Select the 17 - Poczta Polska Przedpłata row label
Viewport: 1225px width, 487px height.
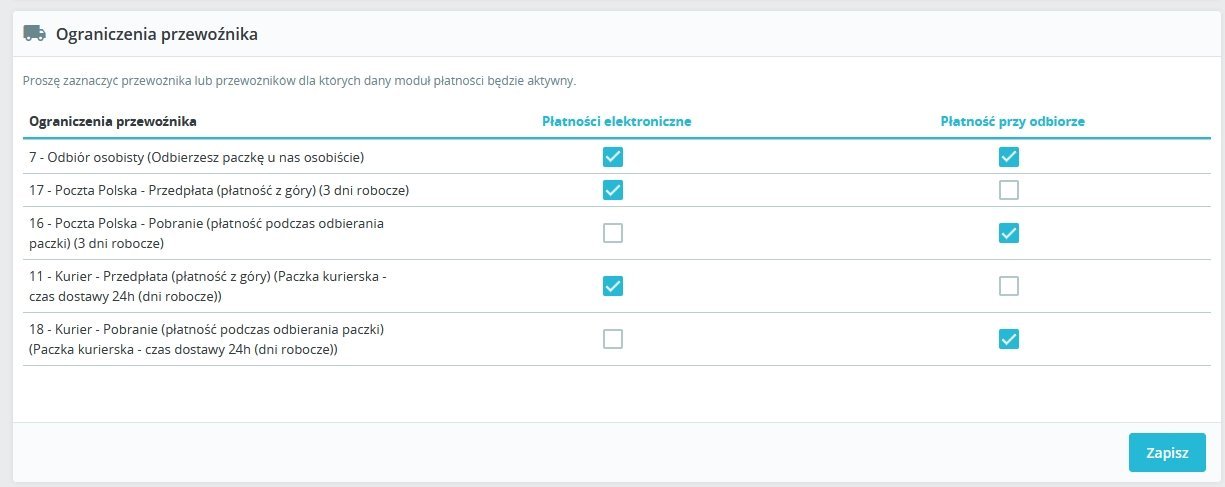pos(219,190)
